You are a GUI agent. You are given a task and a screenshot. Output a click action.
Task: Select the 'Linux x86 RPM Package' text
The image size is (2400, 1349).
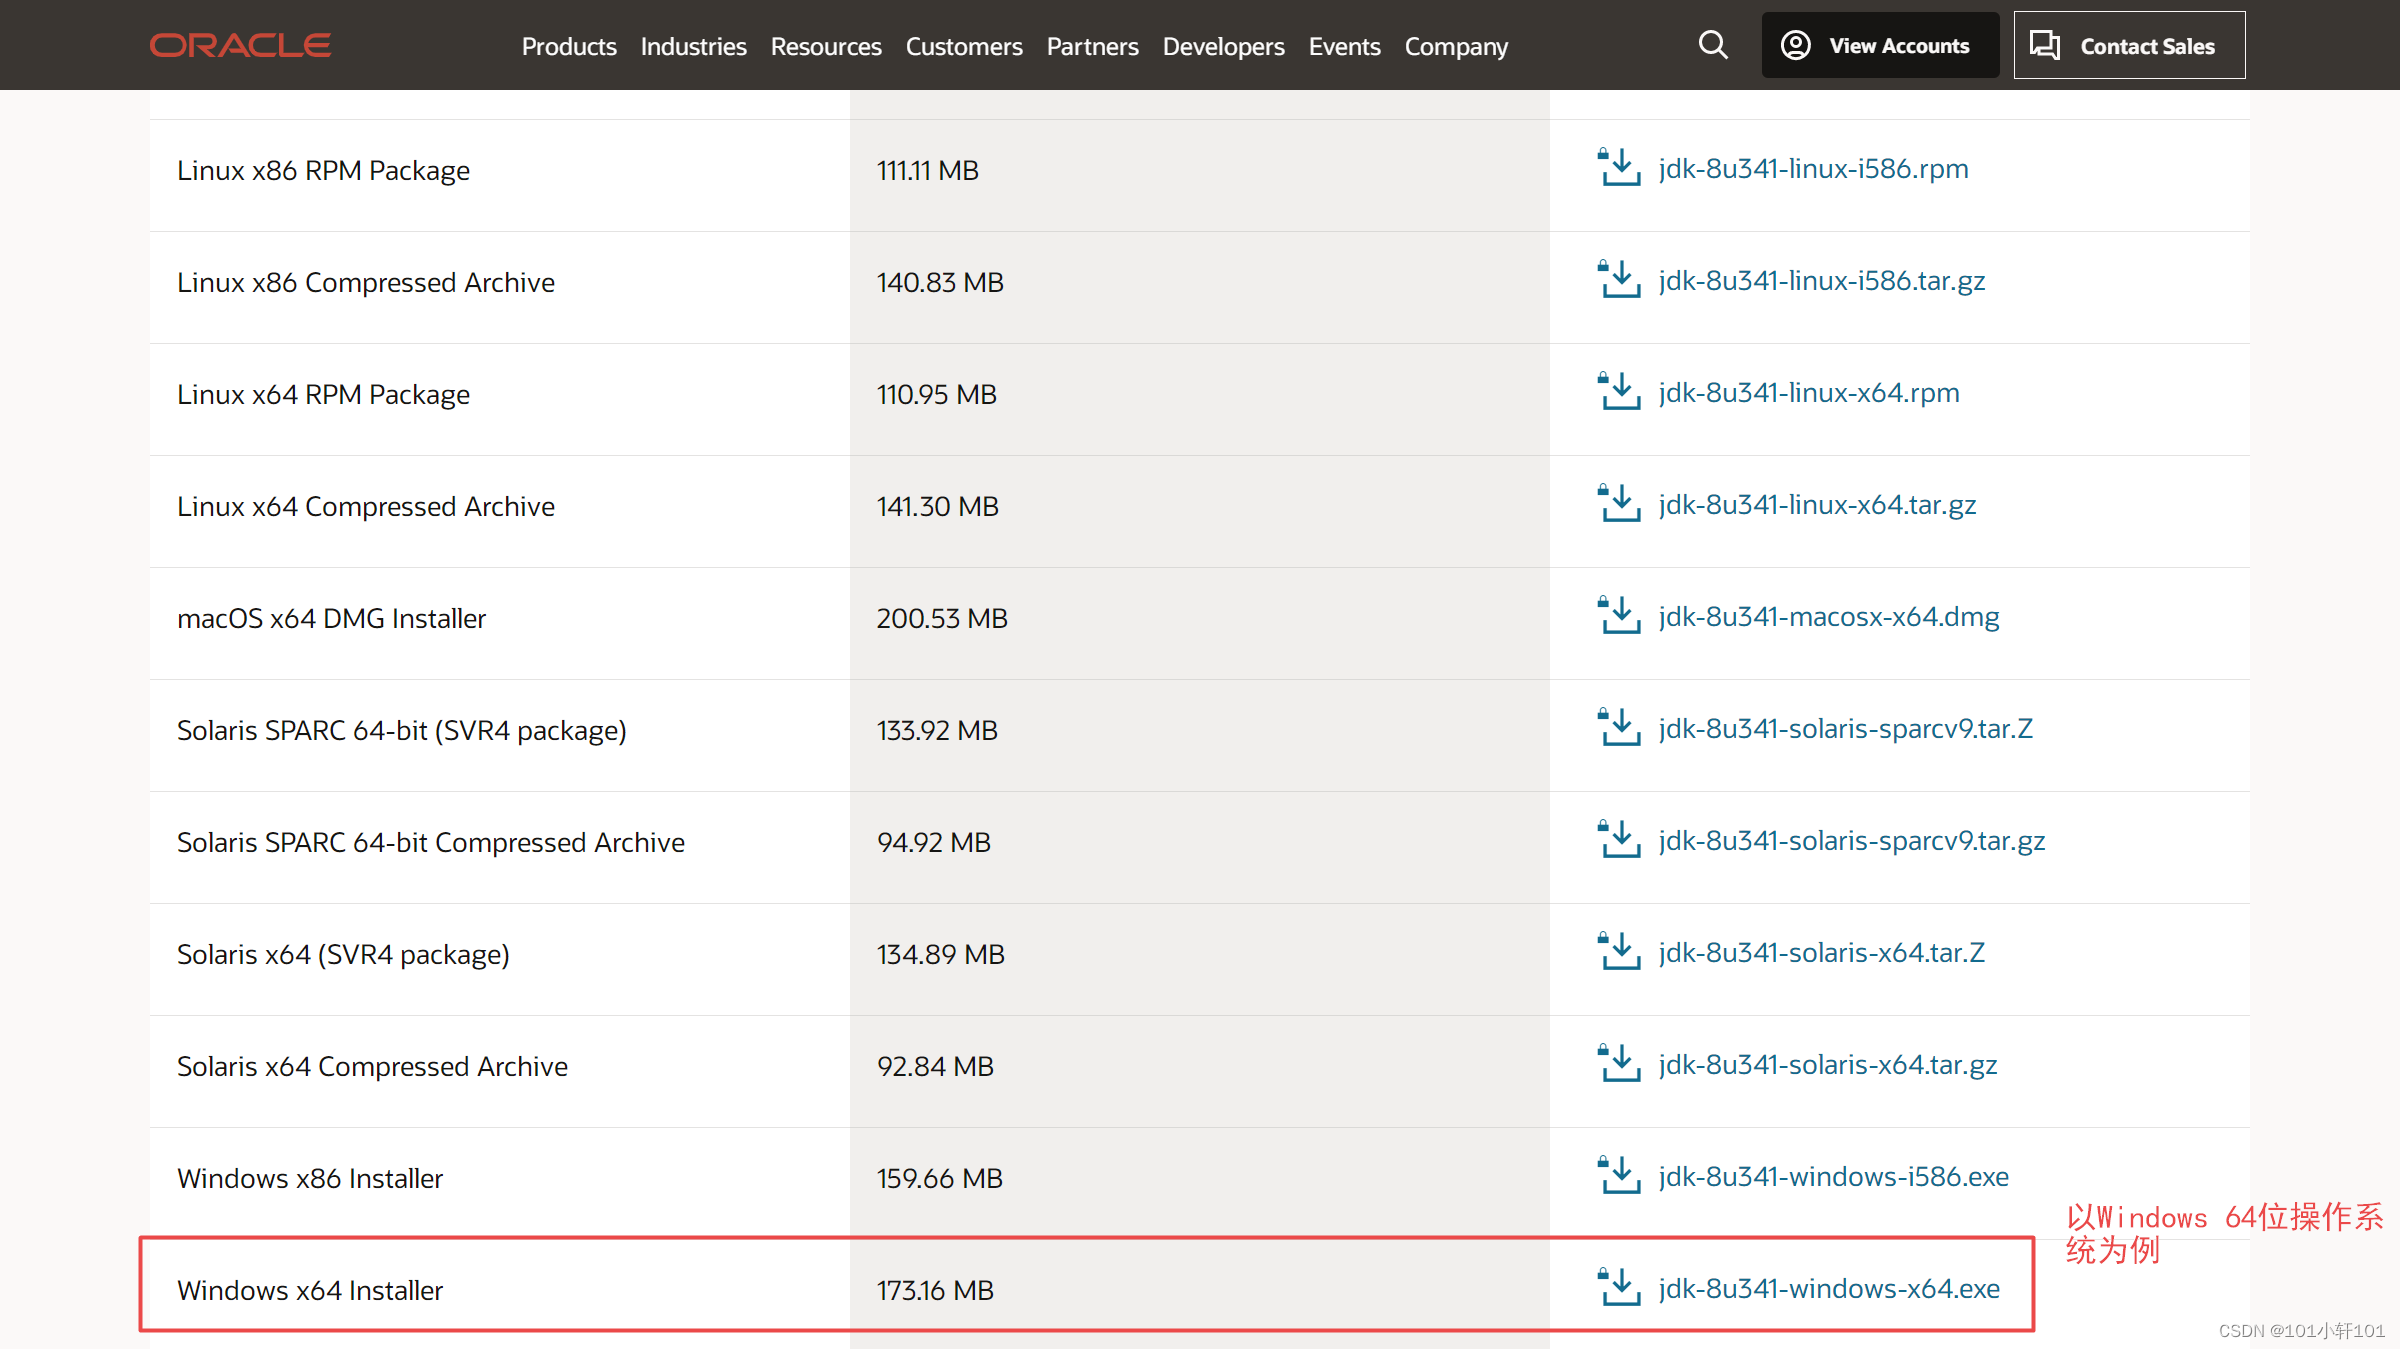coord(323,171)
